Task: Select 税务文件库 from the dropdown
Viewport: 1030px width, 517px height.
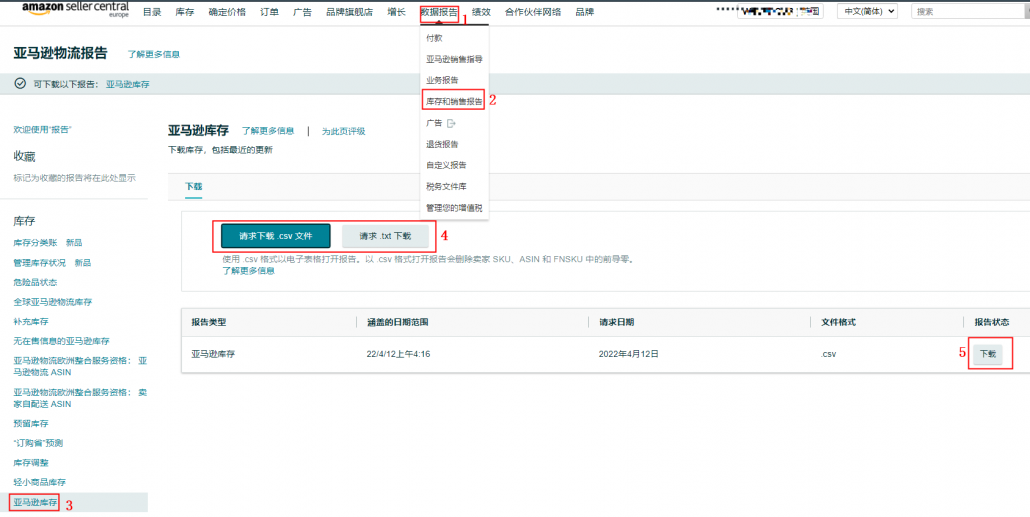Action: (x=446, y=187)
